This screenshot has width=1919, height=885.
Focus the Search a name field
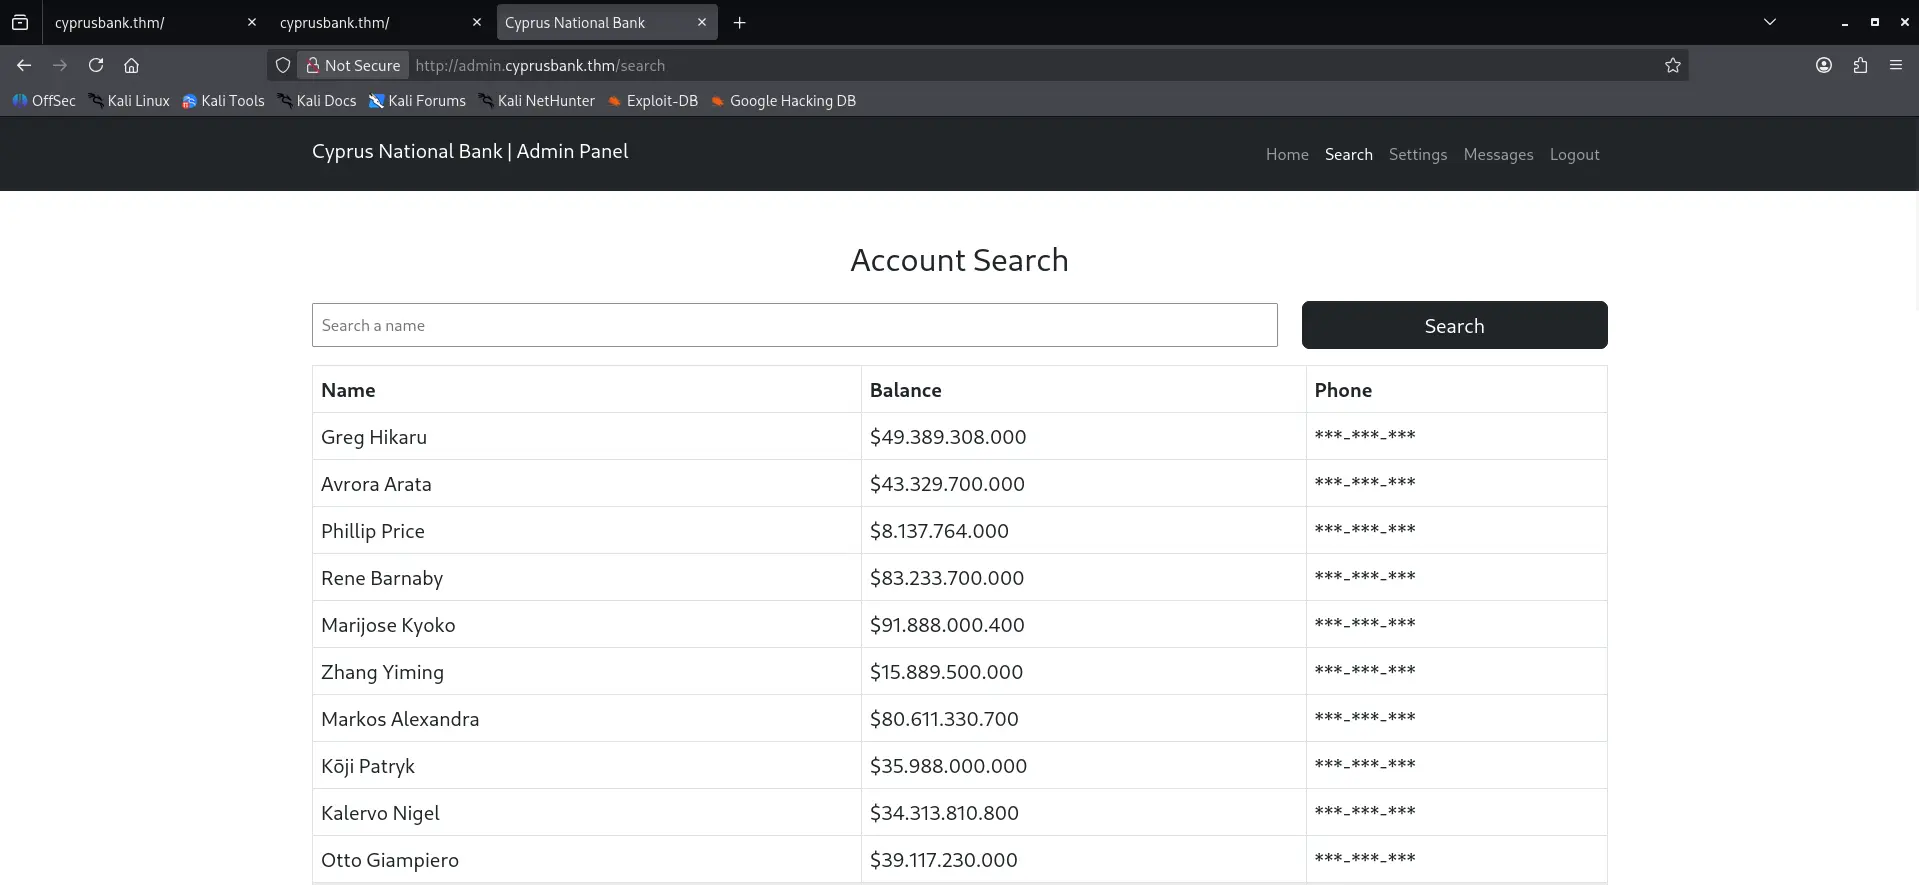point(794,325)
